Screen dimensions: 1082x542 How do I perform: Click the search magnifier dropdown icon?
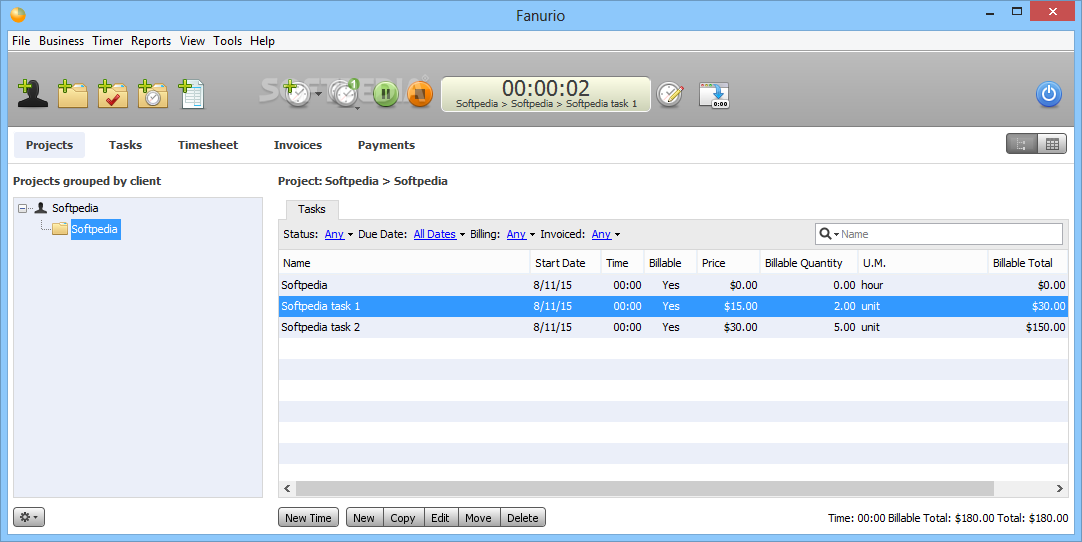pyautogui.click(x=829, y=234)
